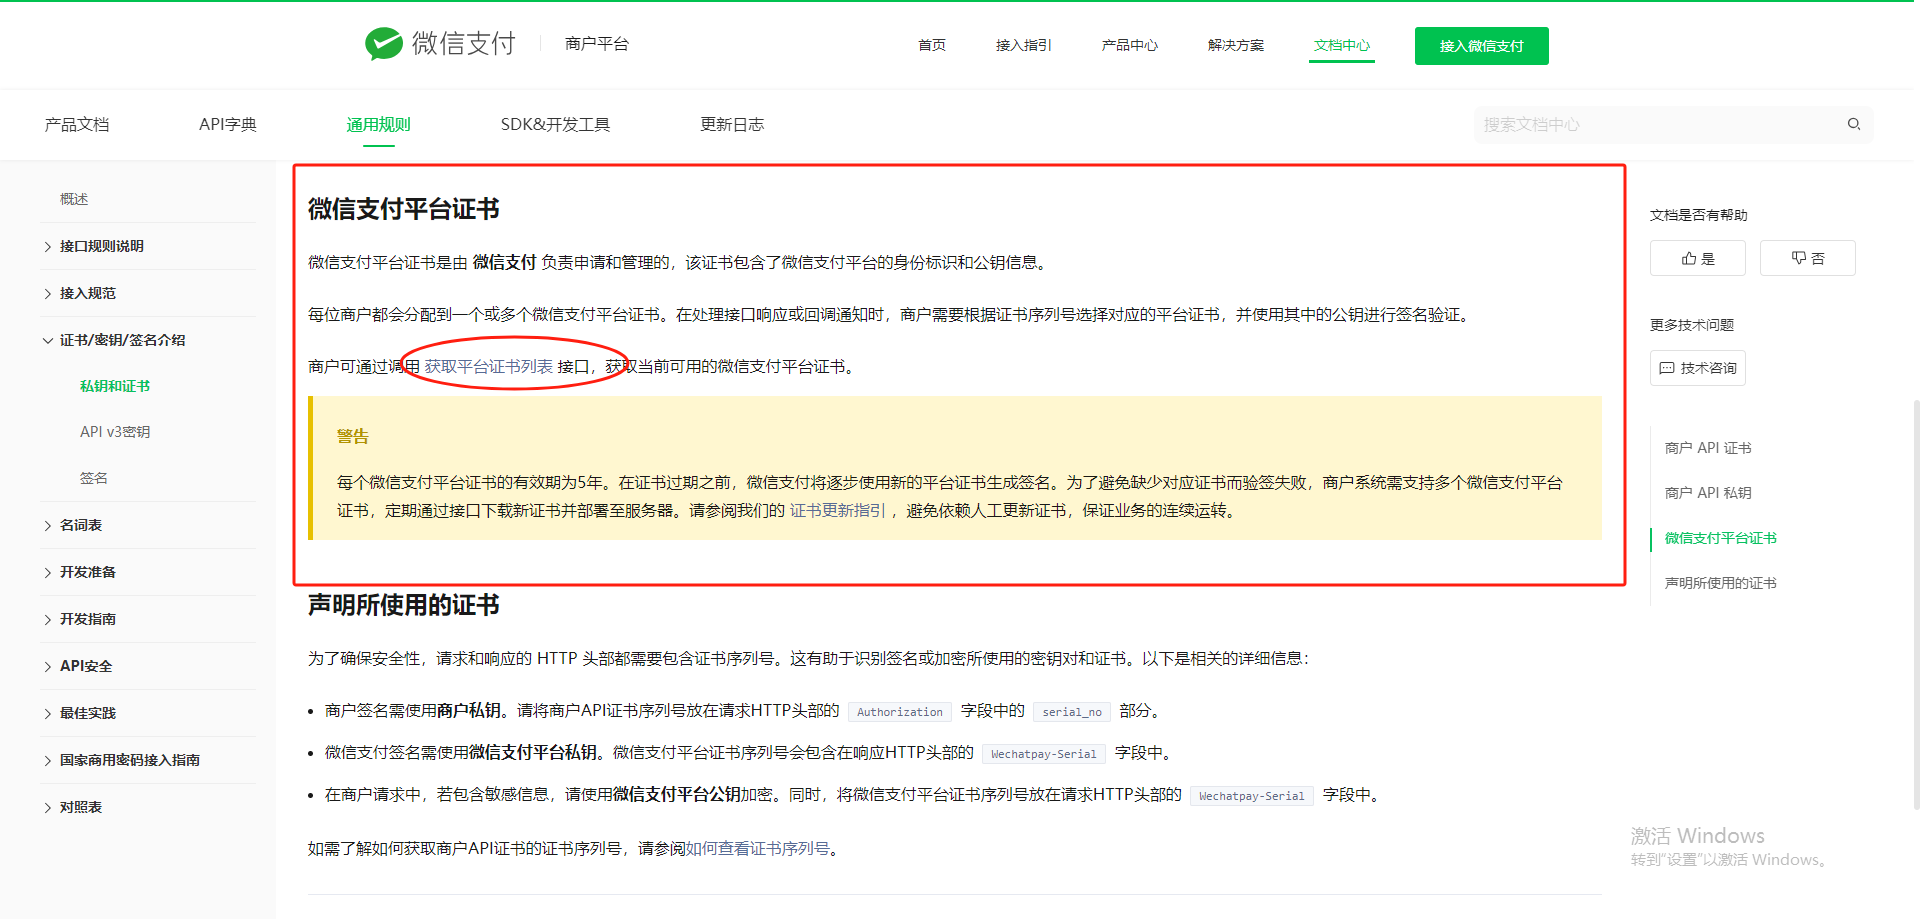1920x919 pixels.
Task: Open 接入指引 top navigation item
Action: click(1024, 45)
